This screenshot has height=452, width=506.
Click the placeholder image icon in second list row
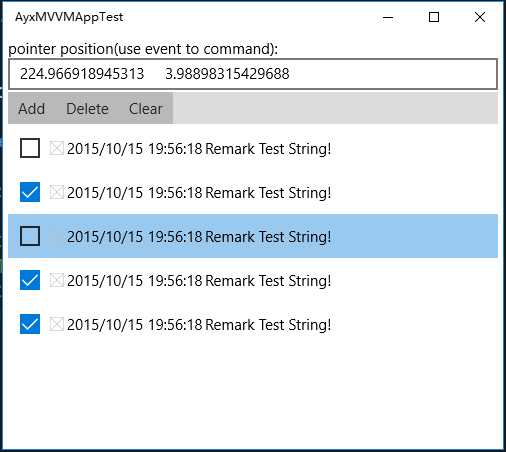(x=56, y=192)
